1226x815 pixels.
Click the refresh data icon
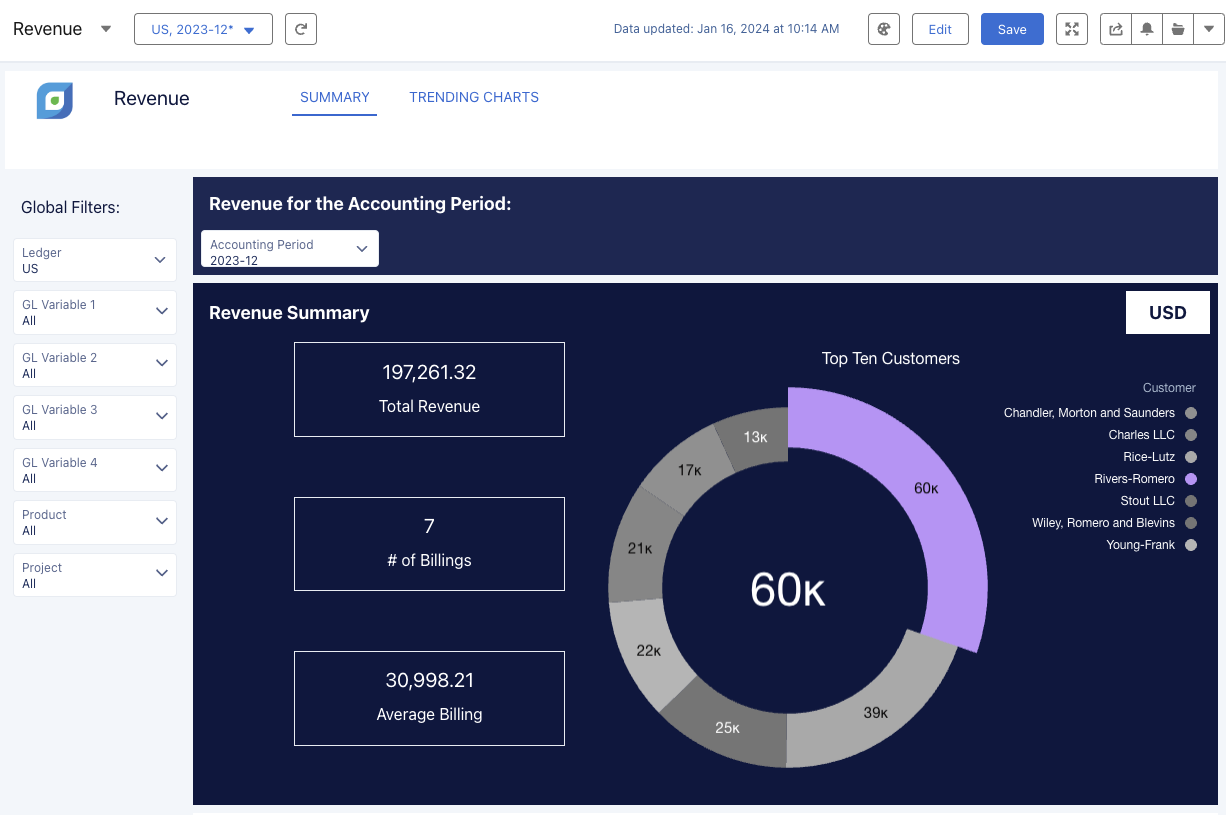[x=301, y=29]
